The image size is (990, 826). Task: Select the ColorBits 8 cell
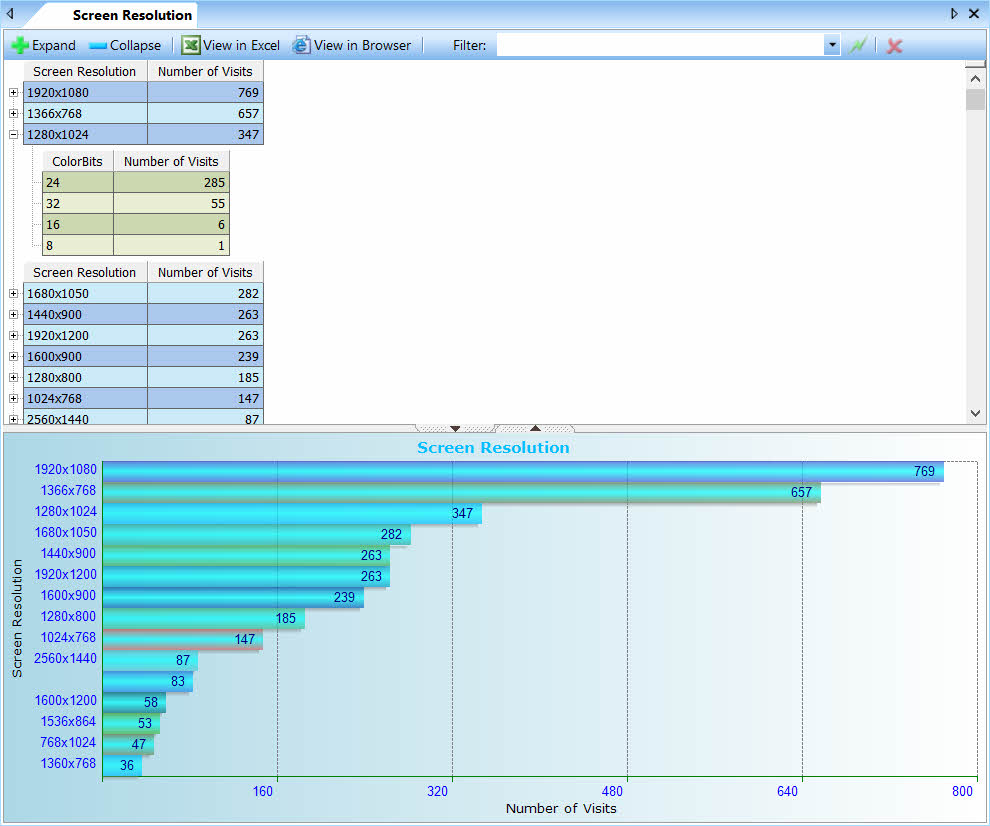(x=78, y=245)
